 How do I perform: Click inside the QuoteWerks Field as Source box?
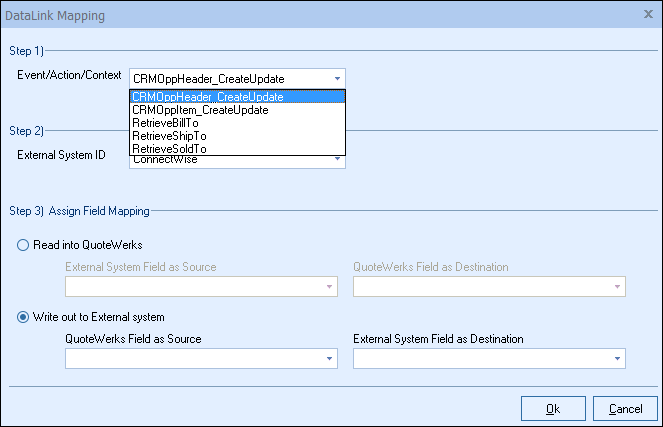click(x=192, y=359)
